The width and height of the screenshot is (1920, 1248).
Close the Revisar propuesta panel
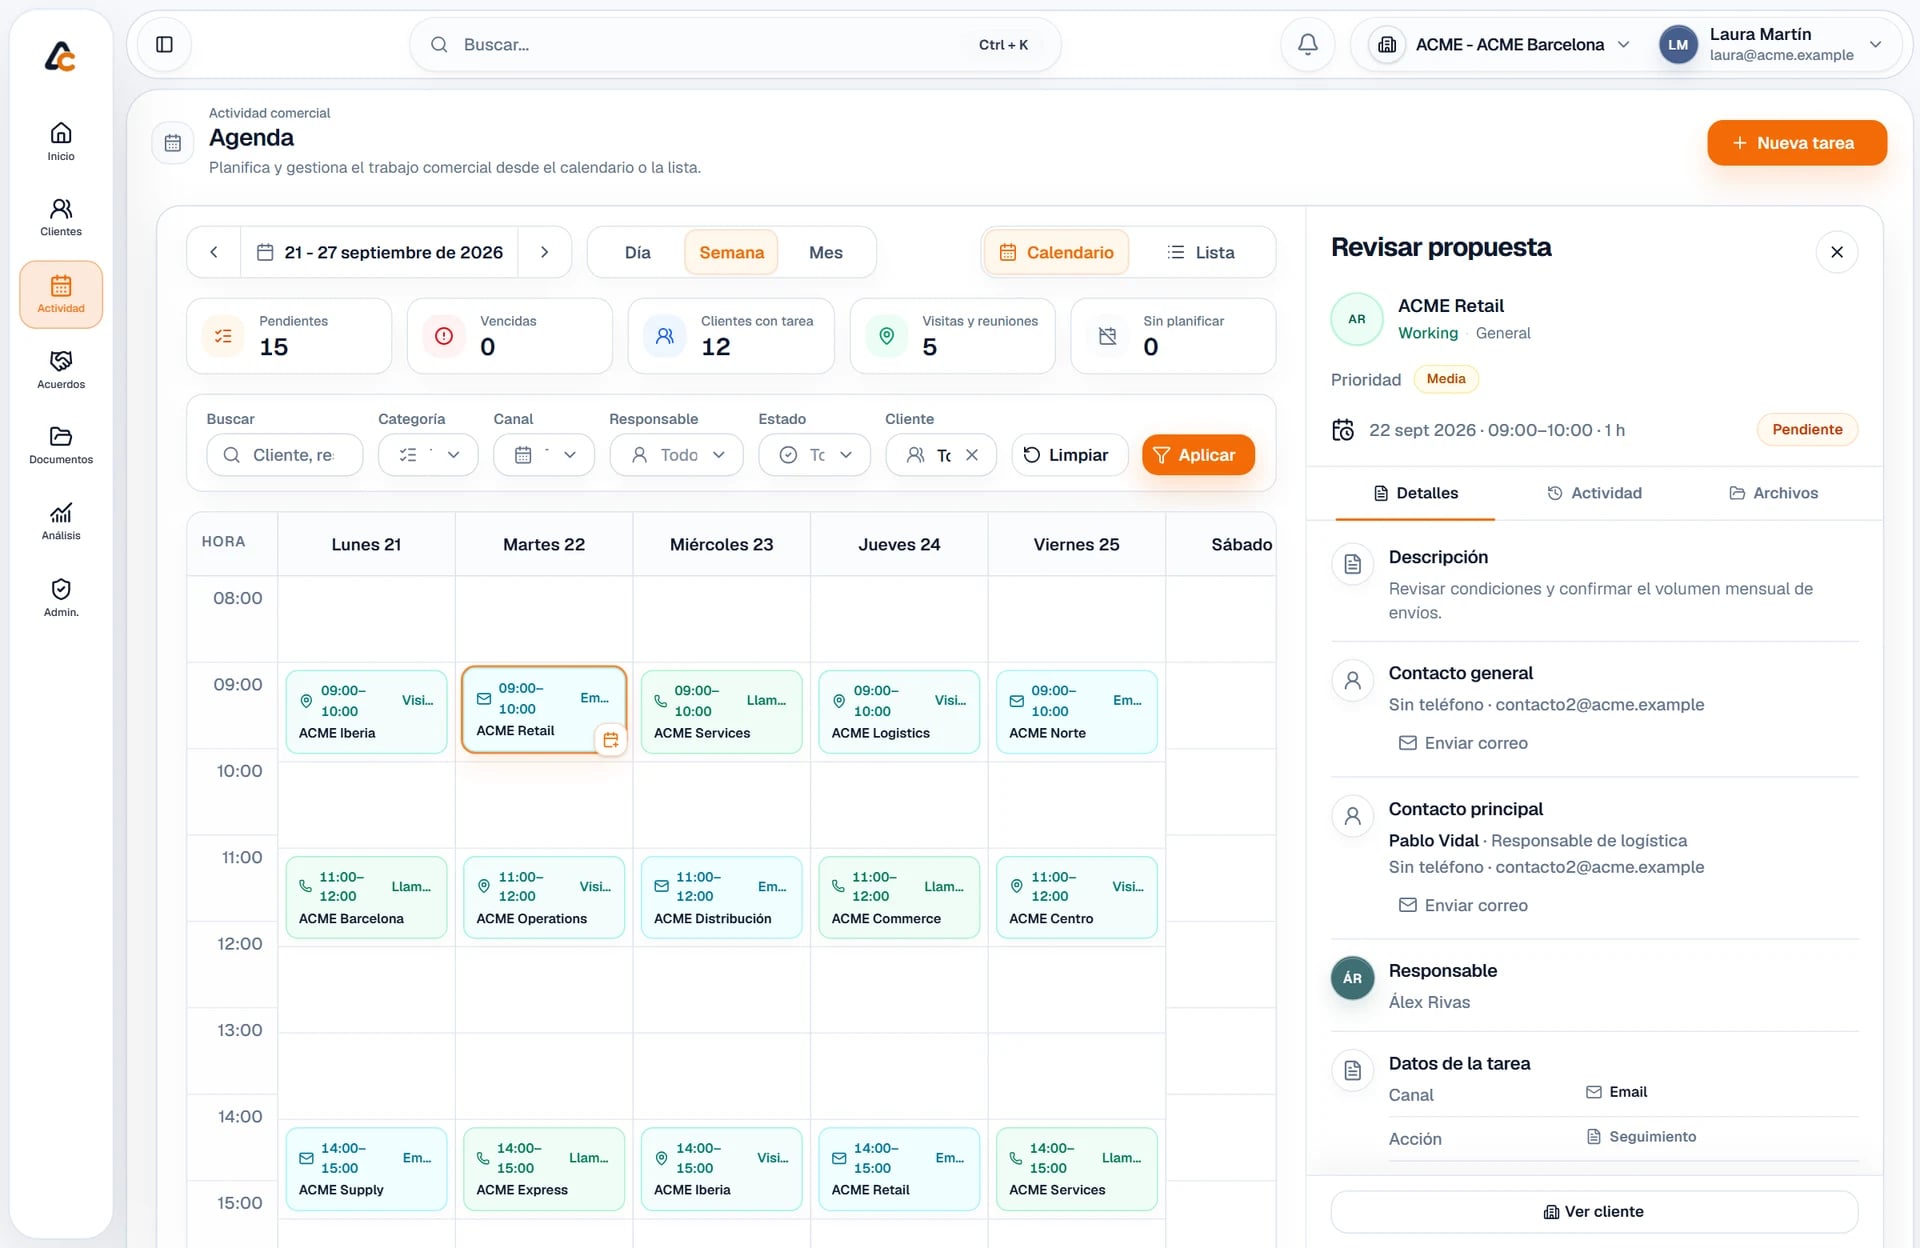click(1836, 252)
